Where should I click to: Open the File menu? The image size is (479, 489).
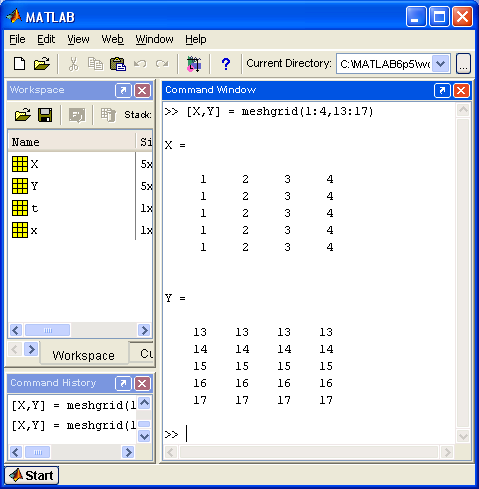[17, 39]
